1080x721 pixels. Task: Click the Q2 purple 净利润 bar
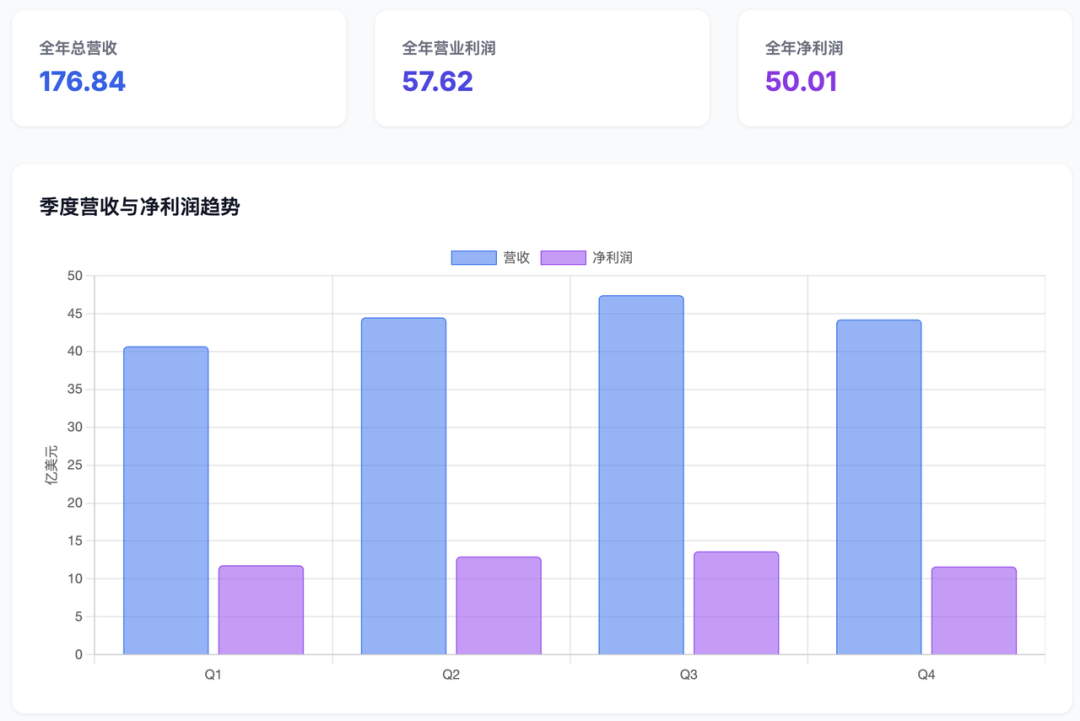[498, 606]
